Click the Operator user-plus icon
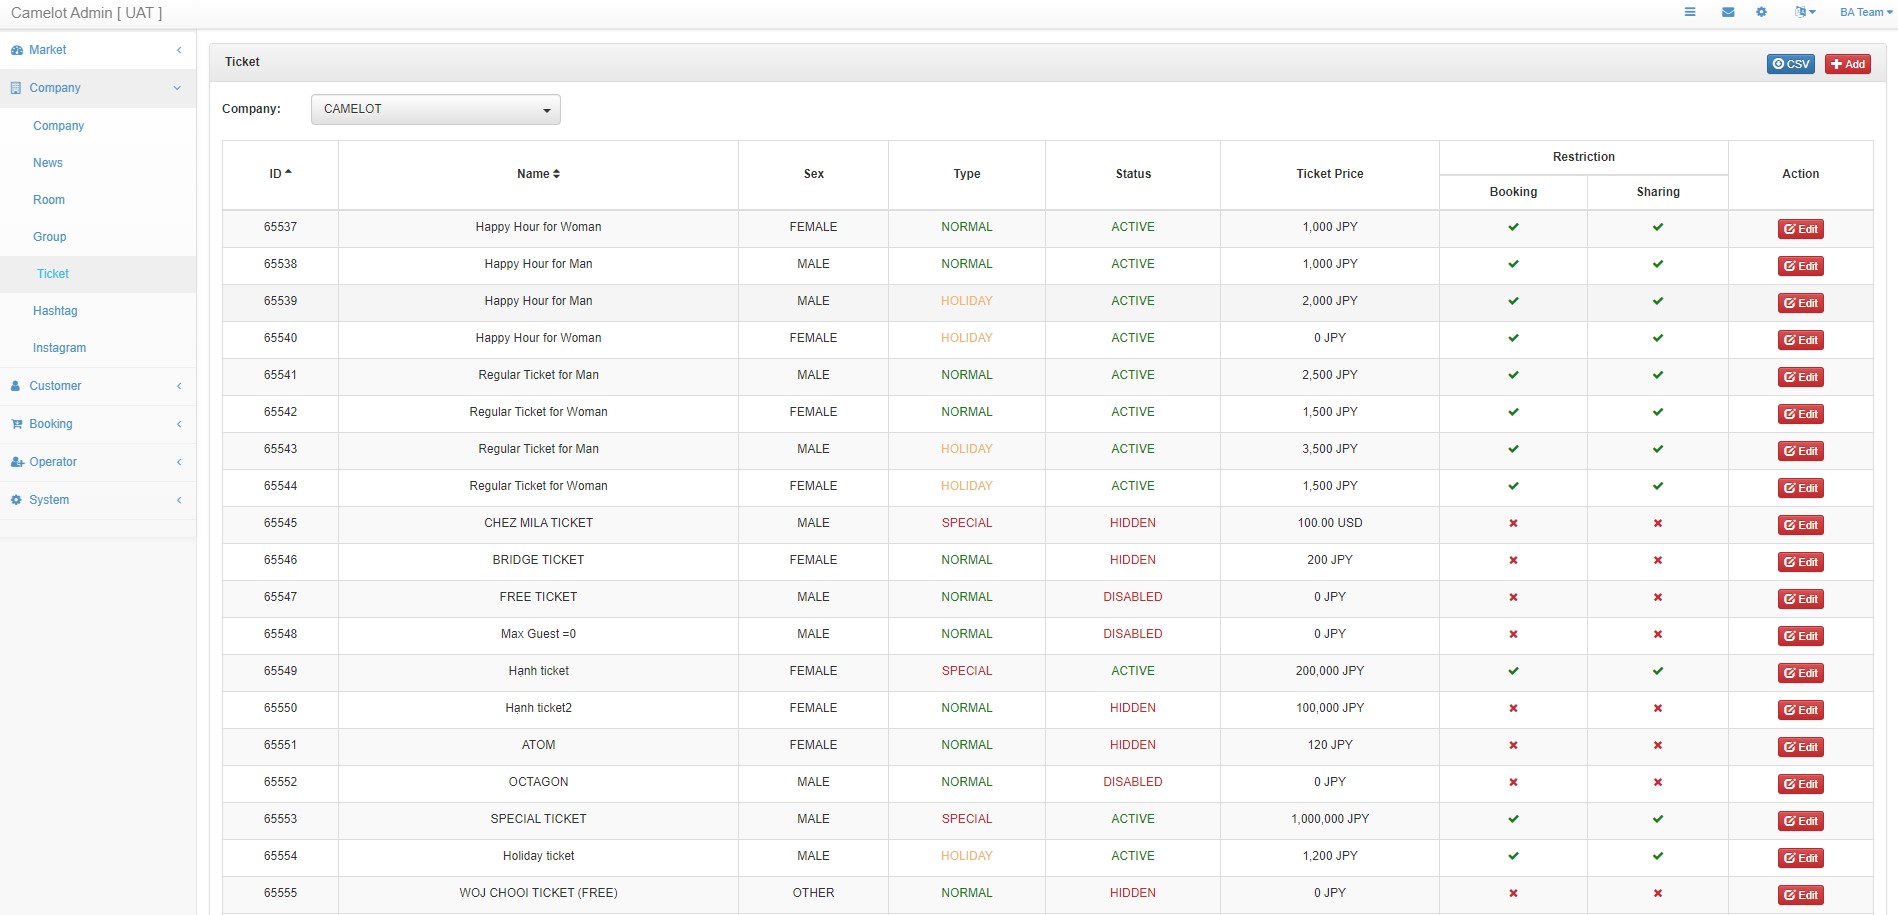This screenshot has height=915, width=1898. pos(16,462)
